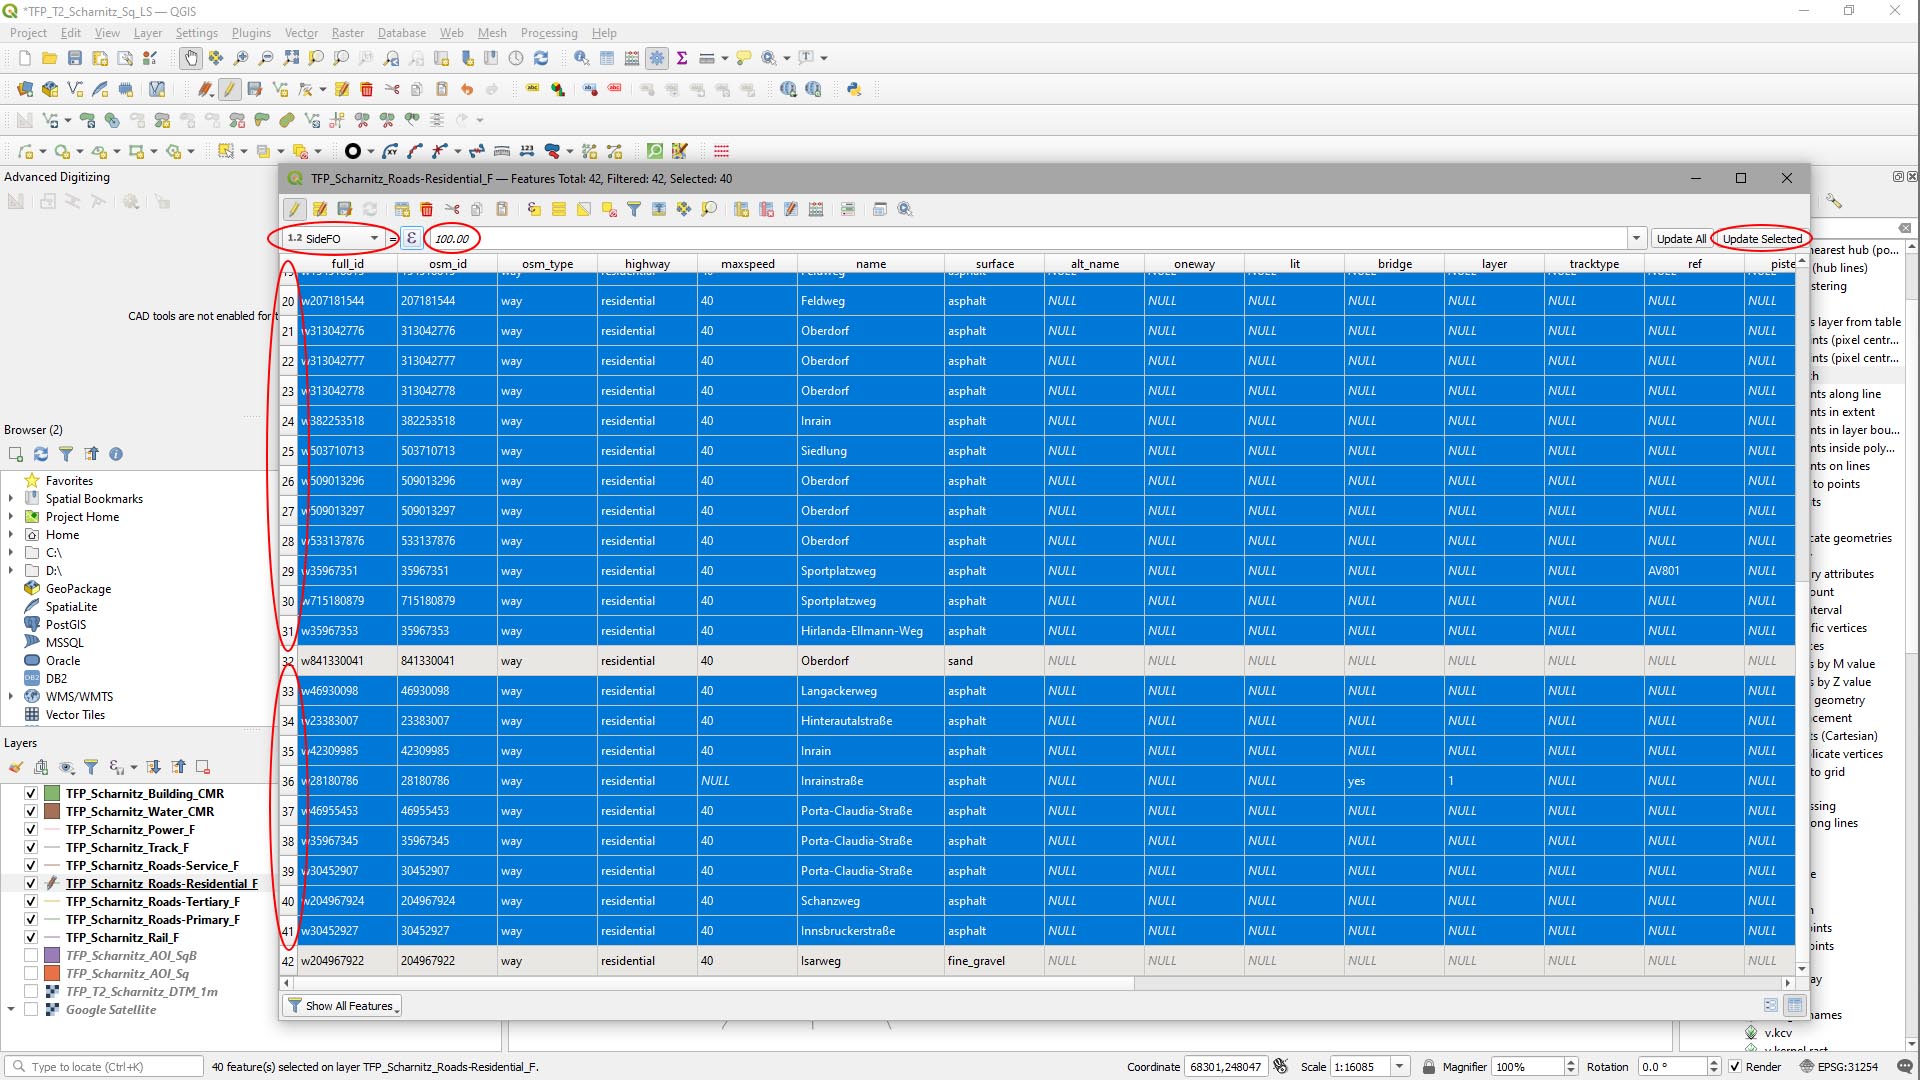The image size is (1920, 1080).
Task: Toggle TFP_Scharnitz_Roads-Tertiary_F layer checkbox
Action: 31,902
